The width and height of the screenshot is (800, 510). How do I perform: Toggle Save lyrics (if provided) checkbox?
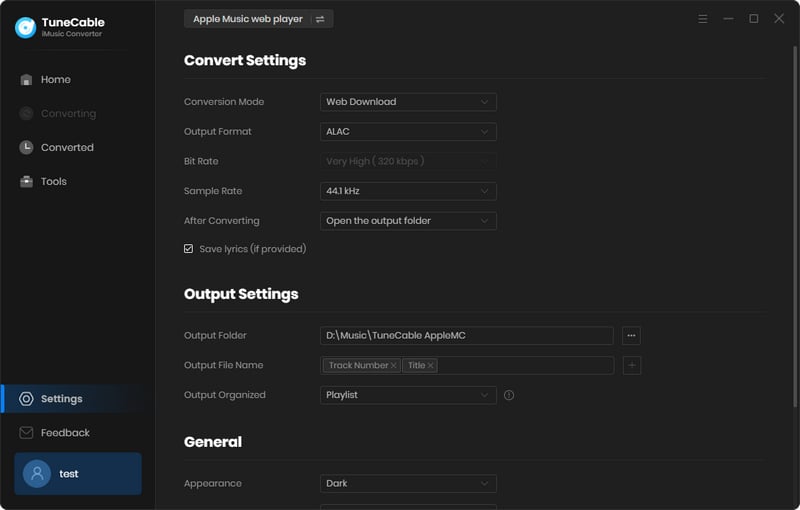click(x=188, y=249)
